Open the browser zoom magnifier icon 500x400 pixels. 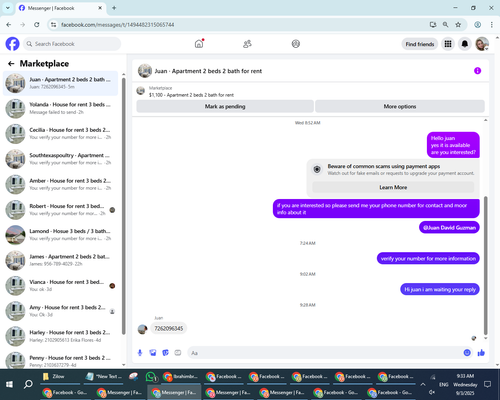click(446, 25)
